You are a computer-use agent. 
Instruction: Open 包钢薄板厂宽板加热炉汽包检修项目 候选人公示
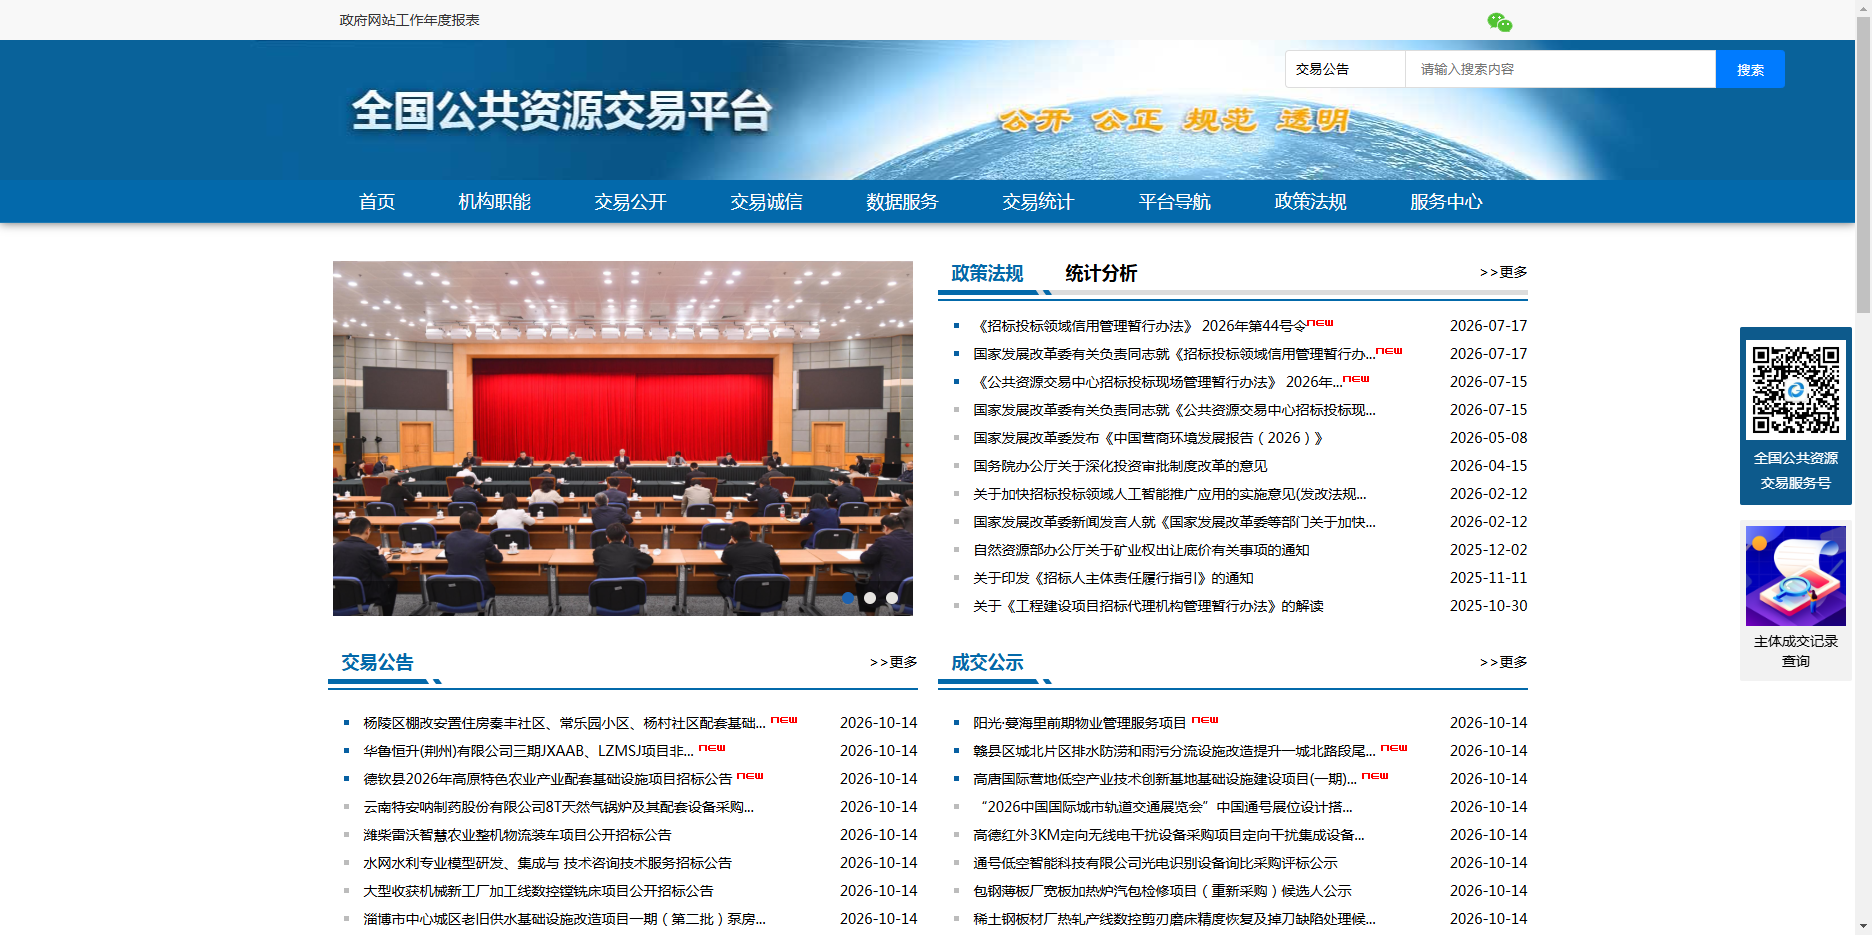pyautogui.click(x=1162, y=891)
